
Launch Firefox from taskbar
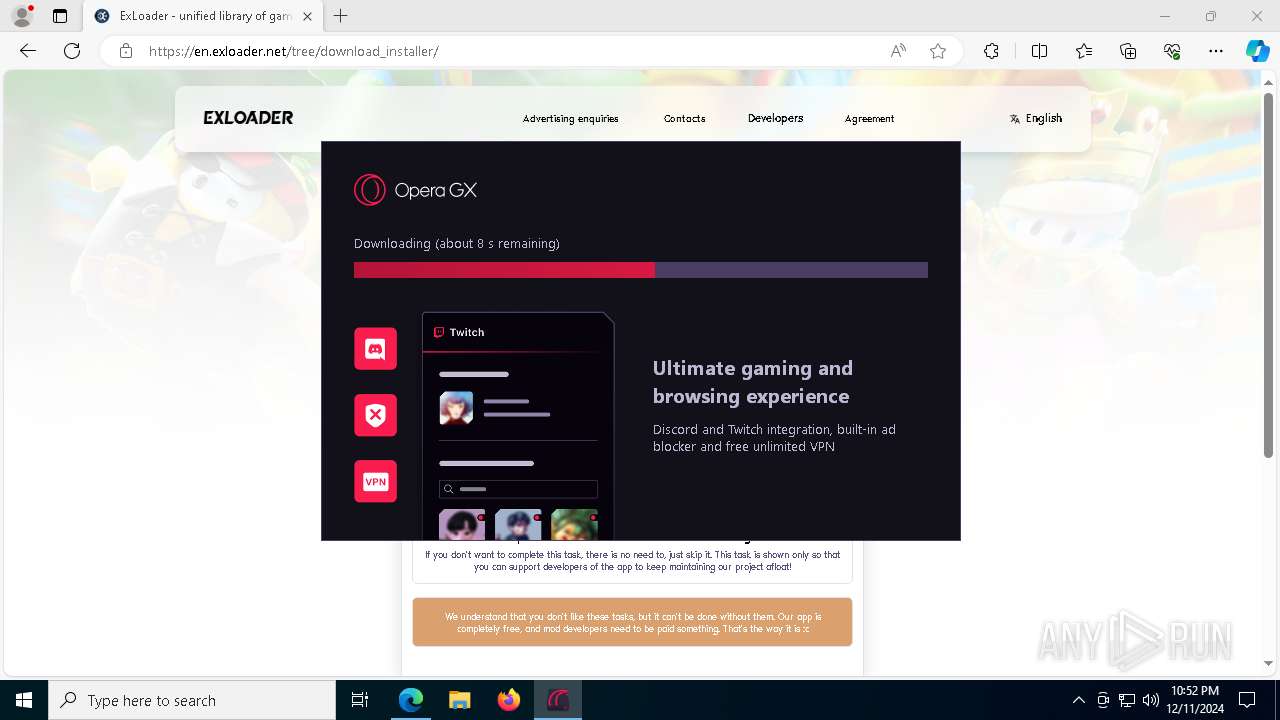tap(509, 700)
